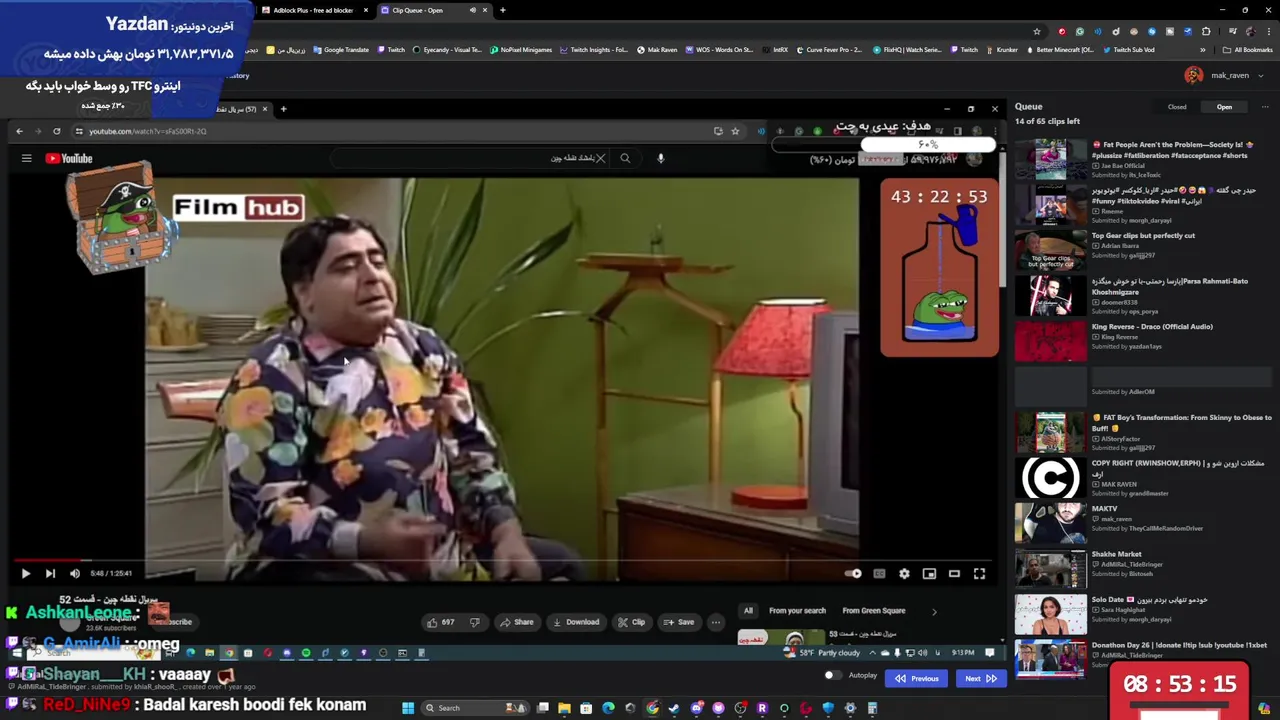Open File Explorer from taskbar
The image size is (1280, 720).
[x=564, y=708]
